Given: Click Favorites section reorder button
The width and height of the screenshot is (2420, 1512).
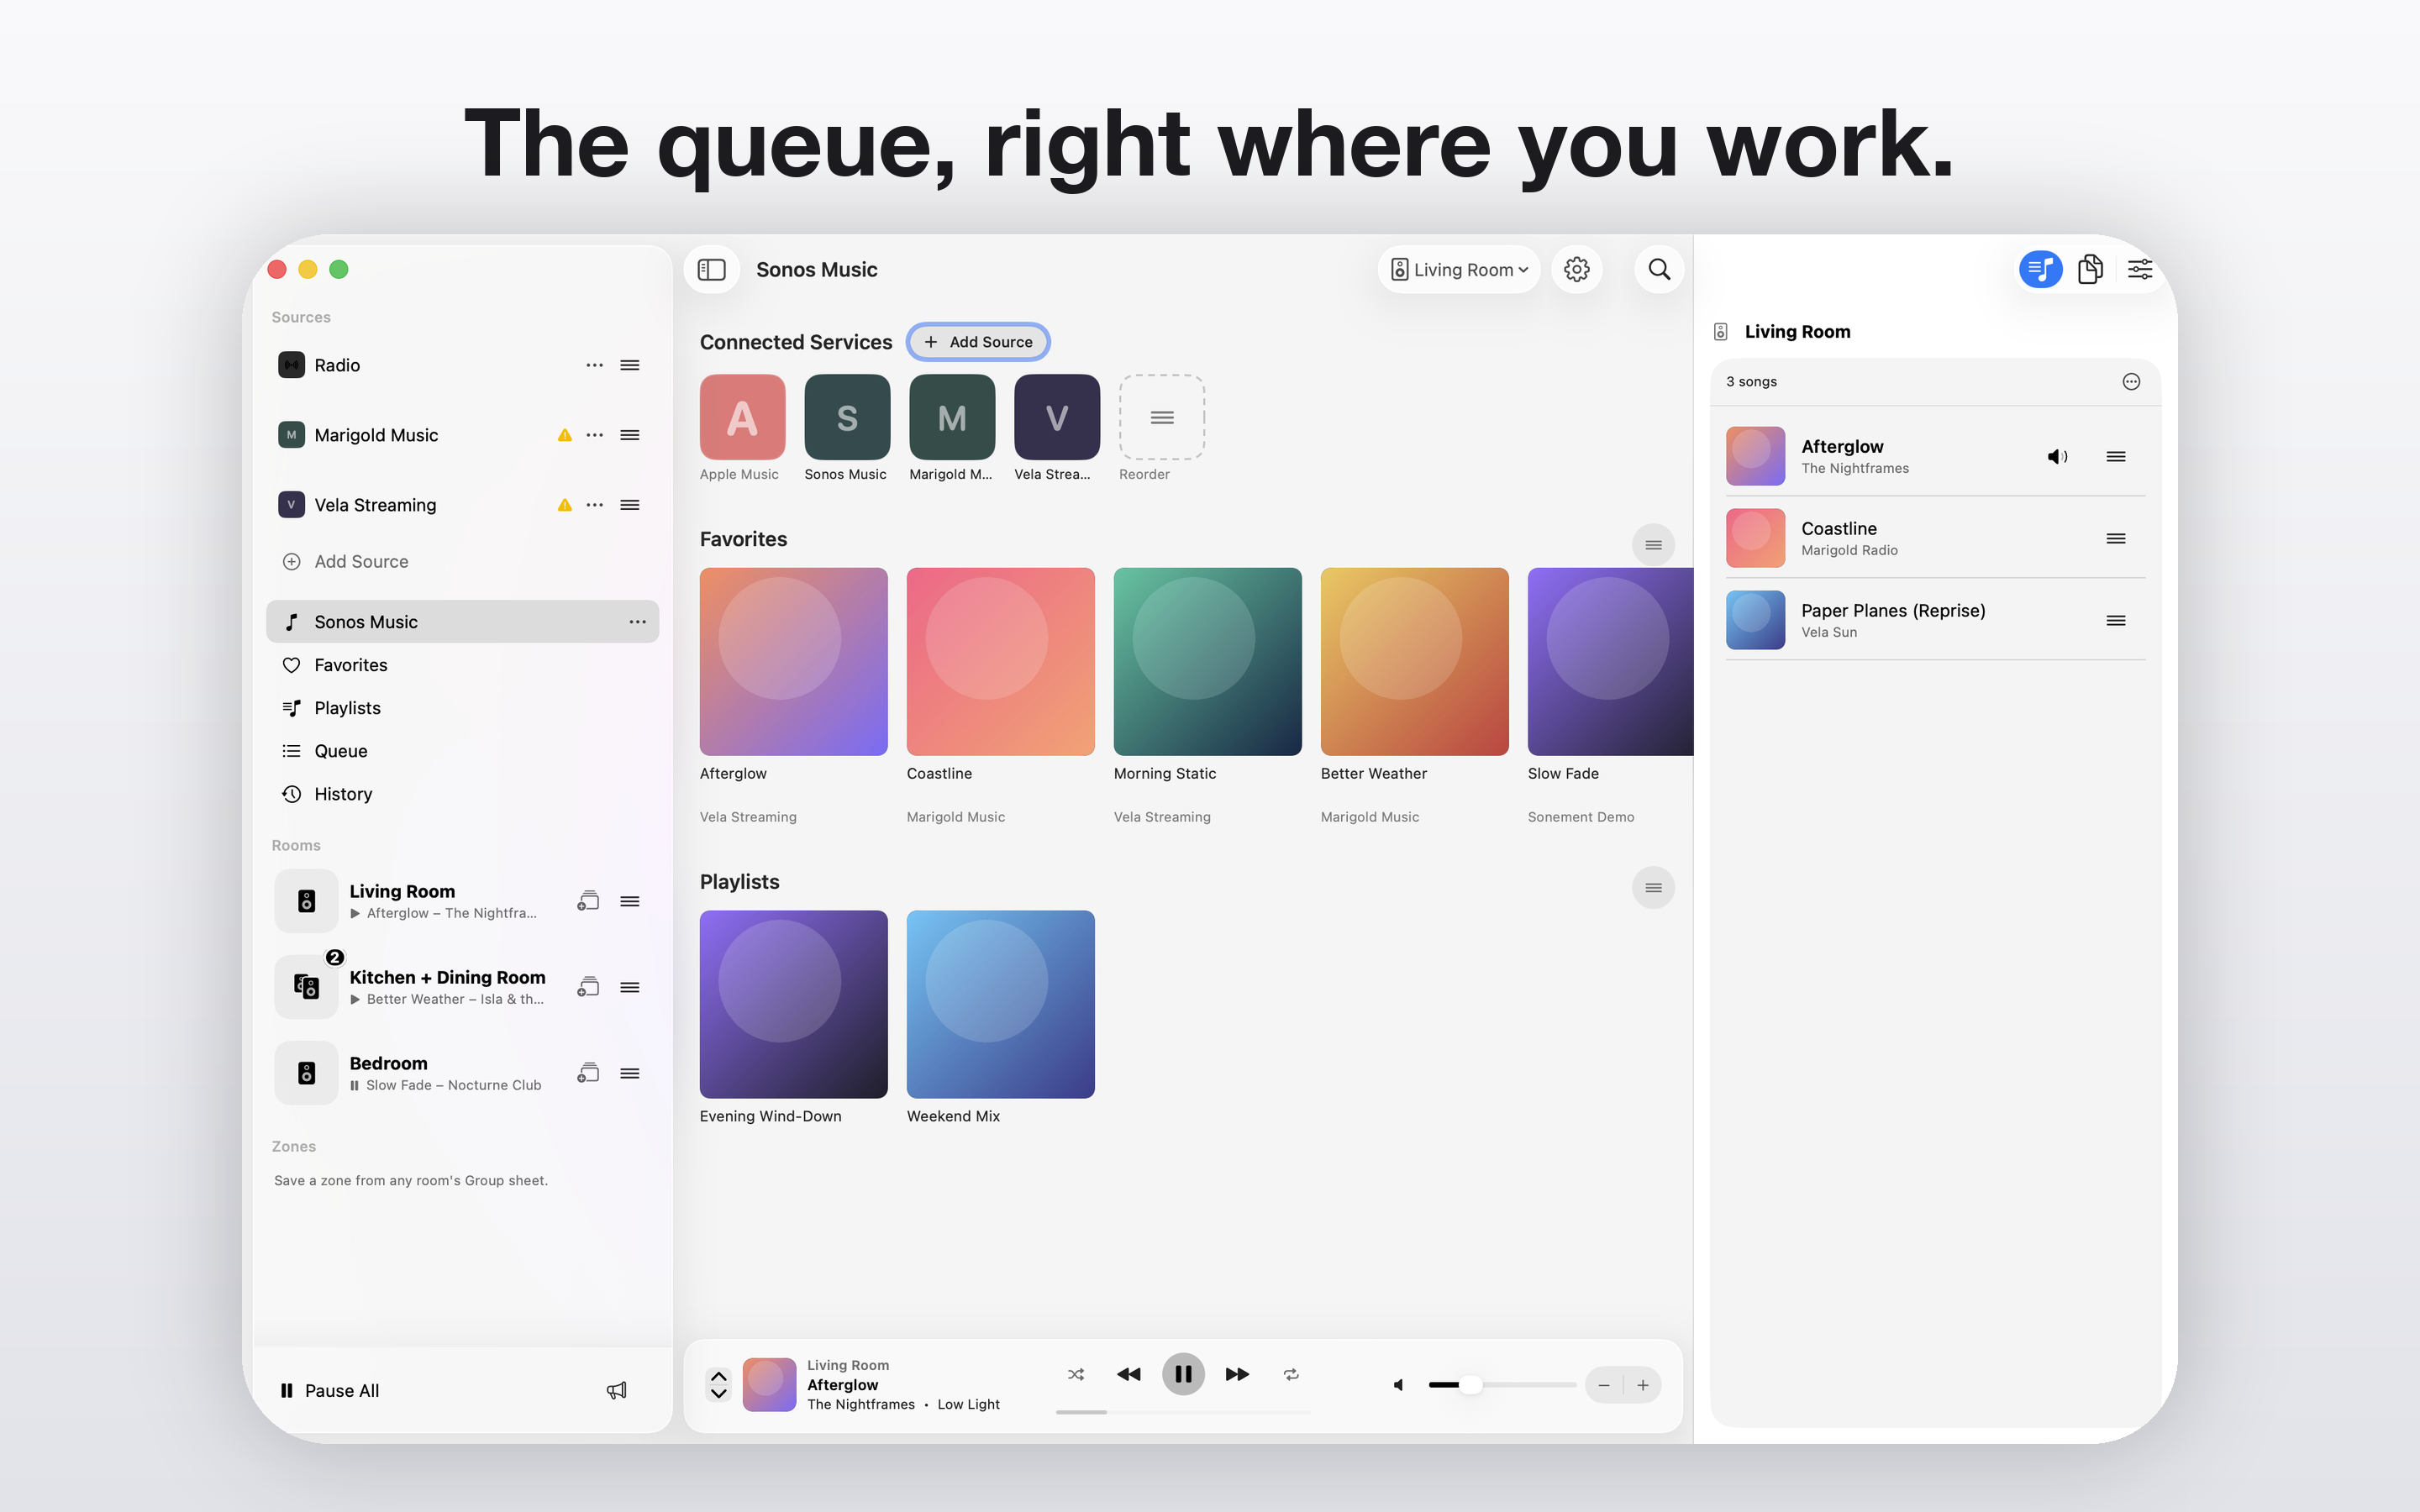Looking at the screenshot, I should (1653, 545).
